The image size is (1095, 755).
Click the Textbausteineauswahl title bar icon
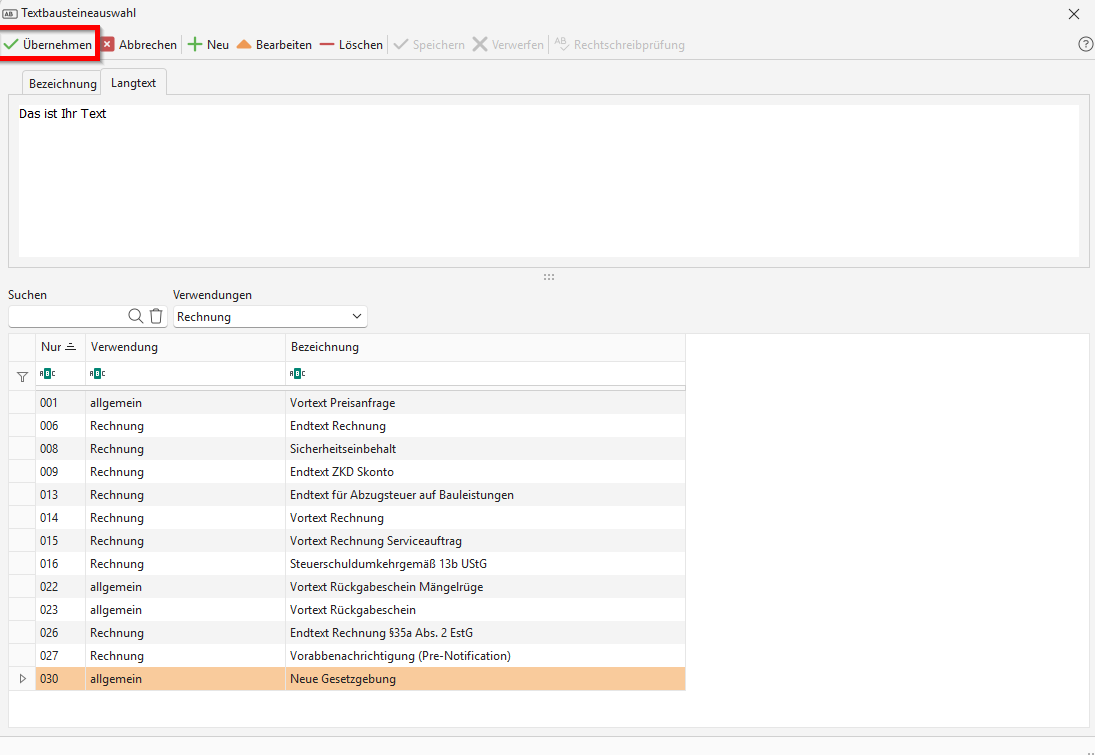pyautogui.click(x=10, y=14)
